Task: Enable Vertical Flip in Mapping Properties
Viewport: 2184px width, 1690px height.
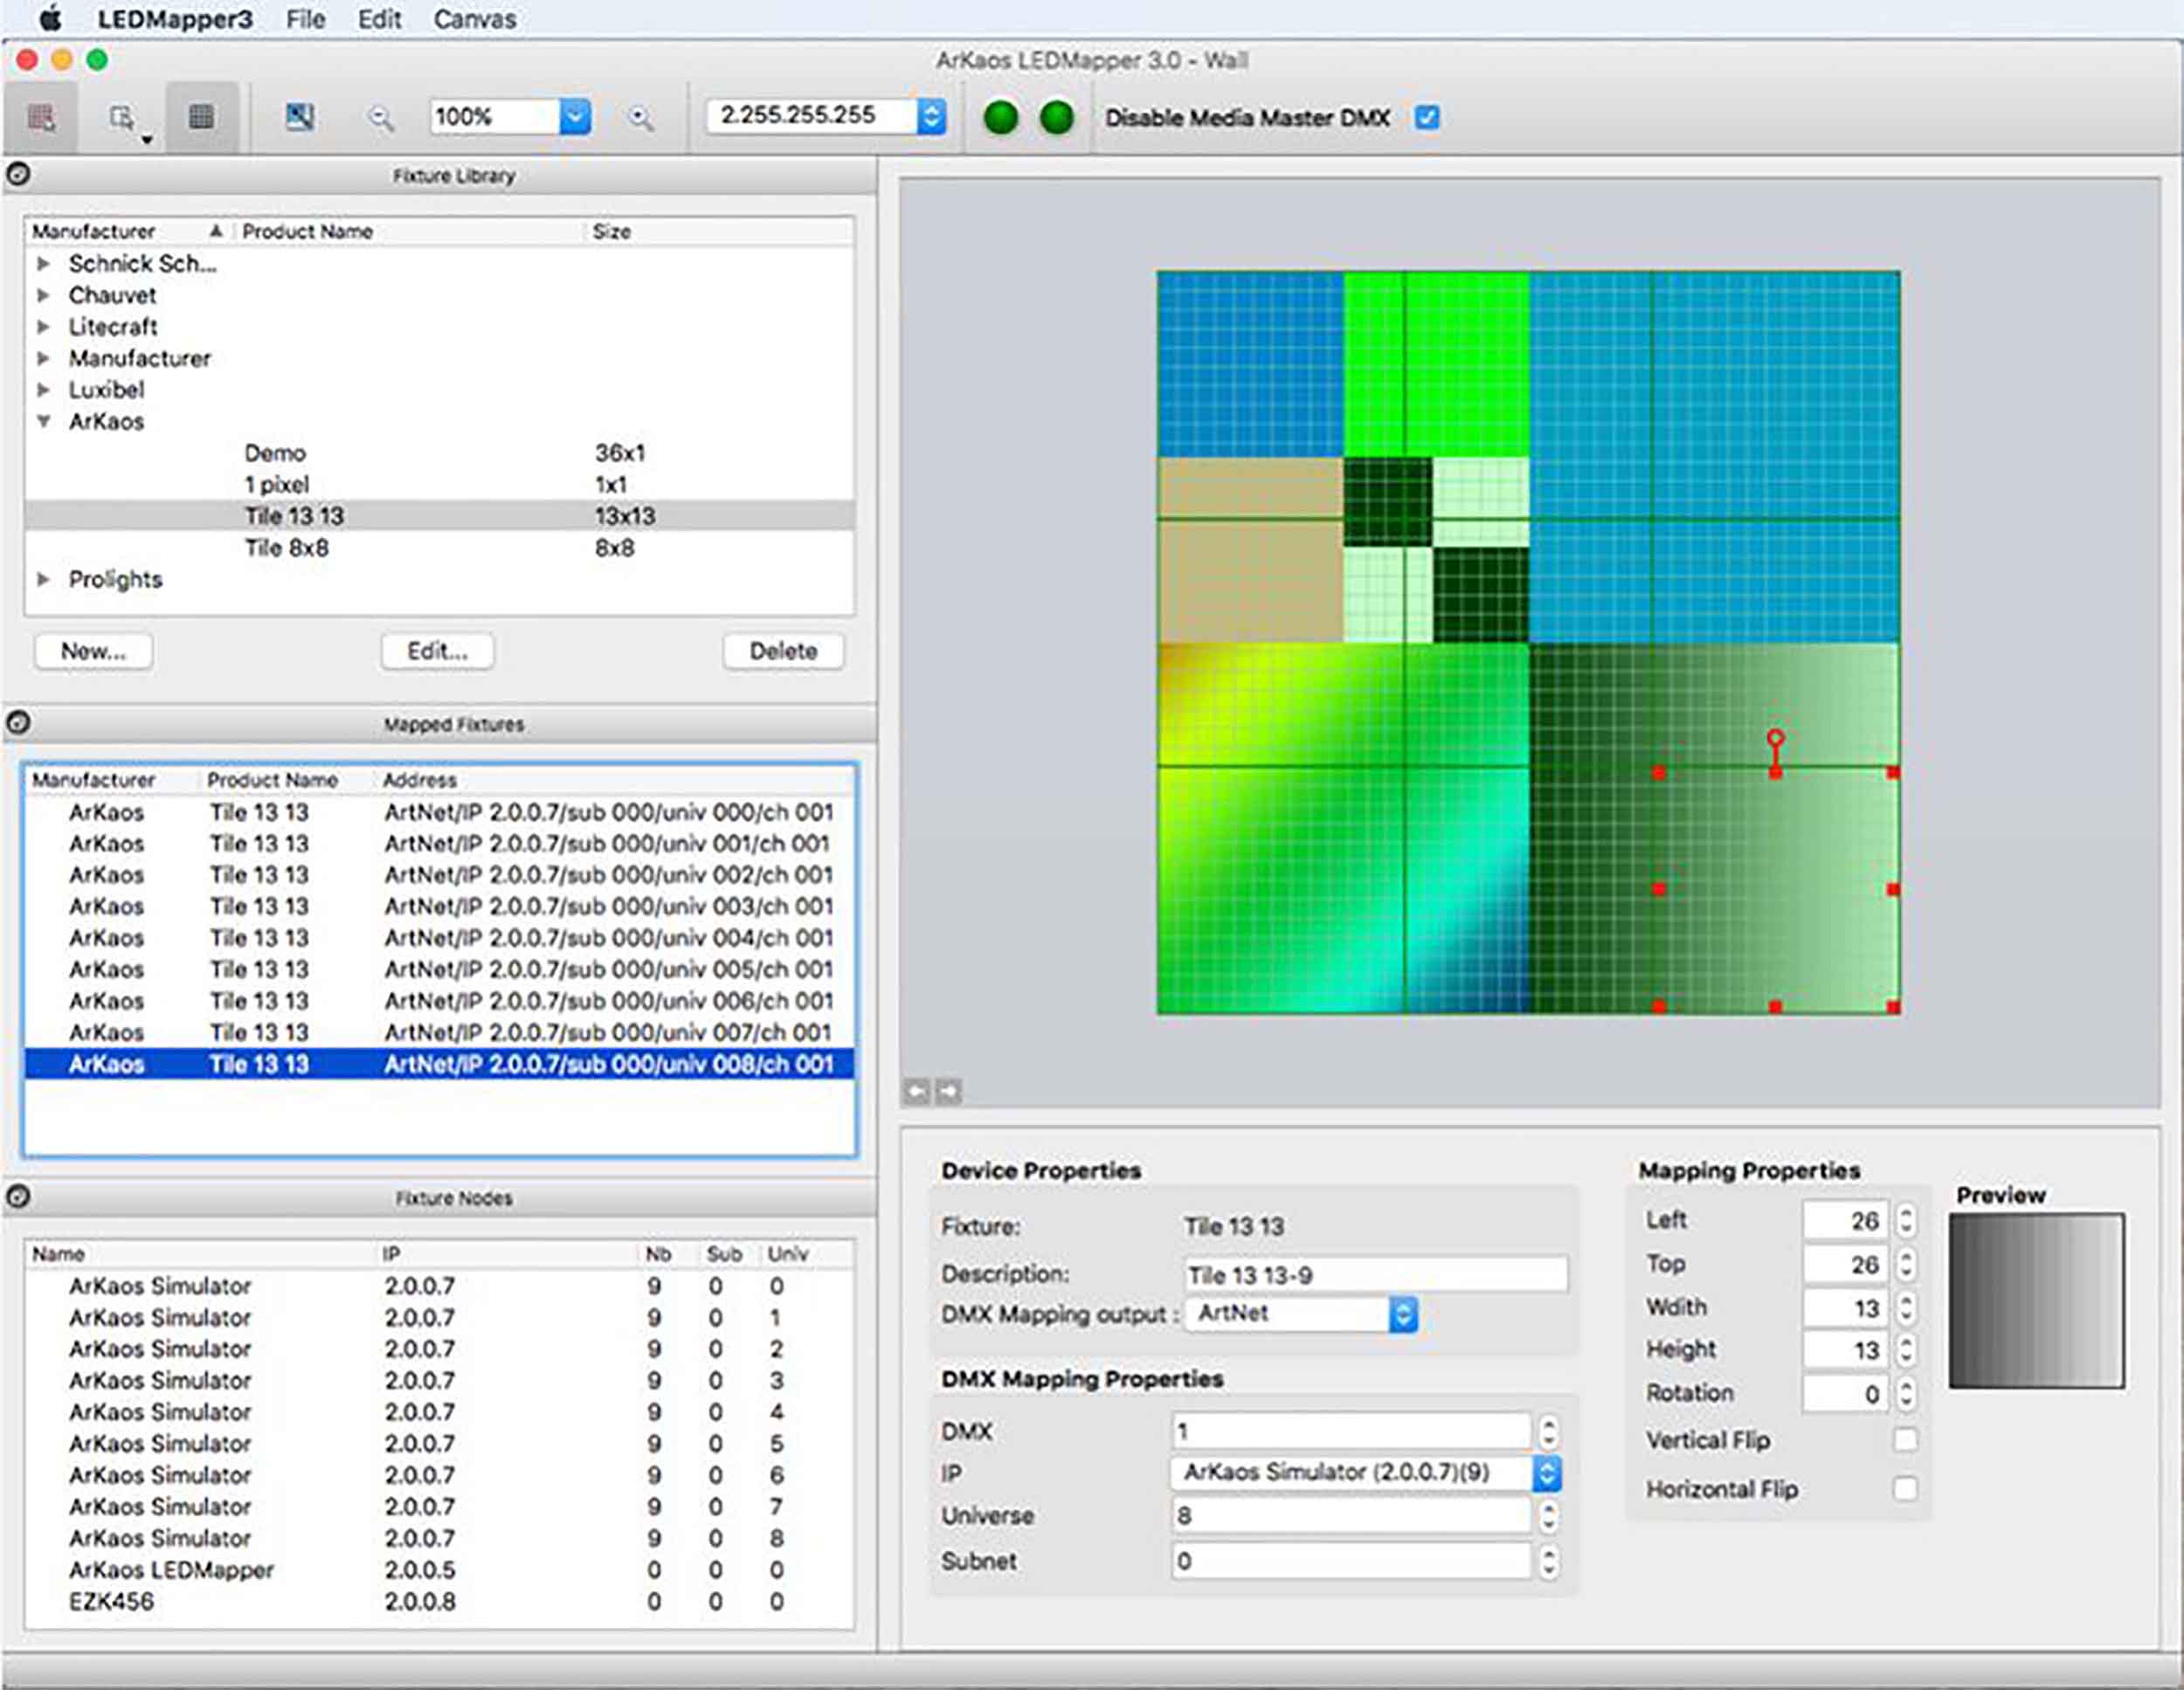Action: click(x=1907, y=1440)
